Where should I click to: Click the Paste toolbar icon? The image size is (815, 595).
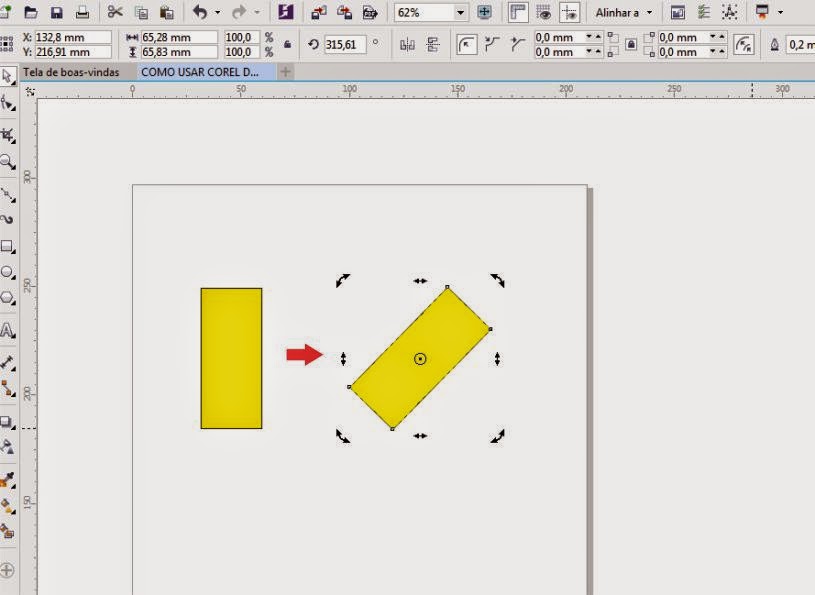tap(165, 12)
